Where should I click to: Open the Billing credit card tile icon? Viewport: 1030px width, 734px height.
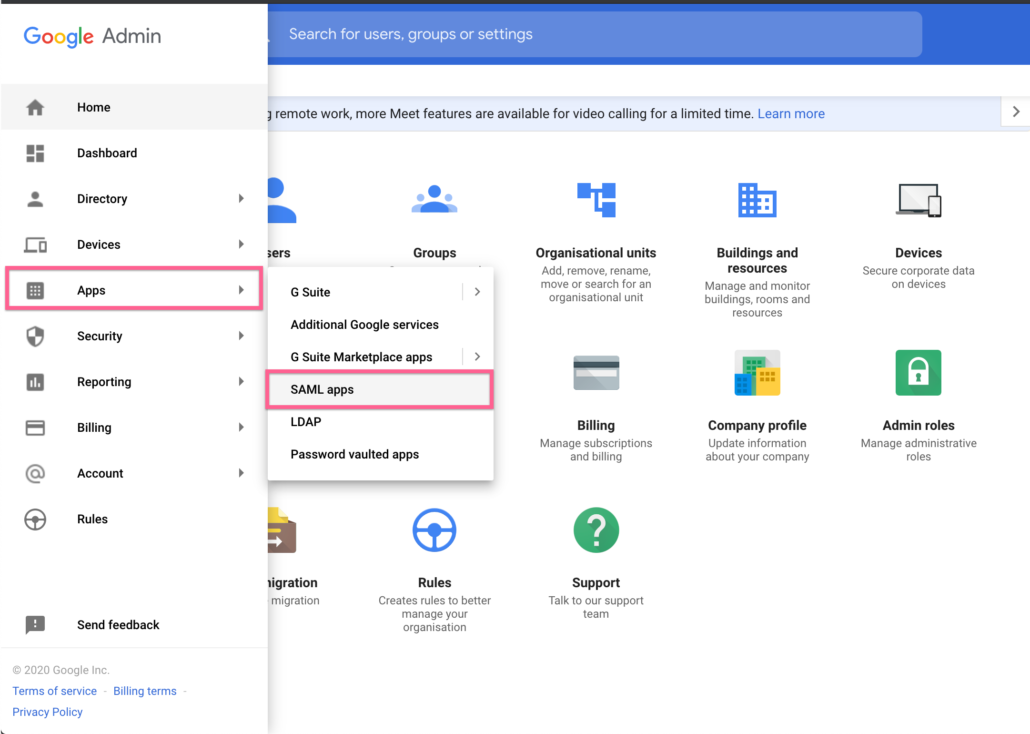point(596,373)
